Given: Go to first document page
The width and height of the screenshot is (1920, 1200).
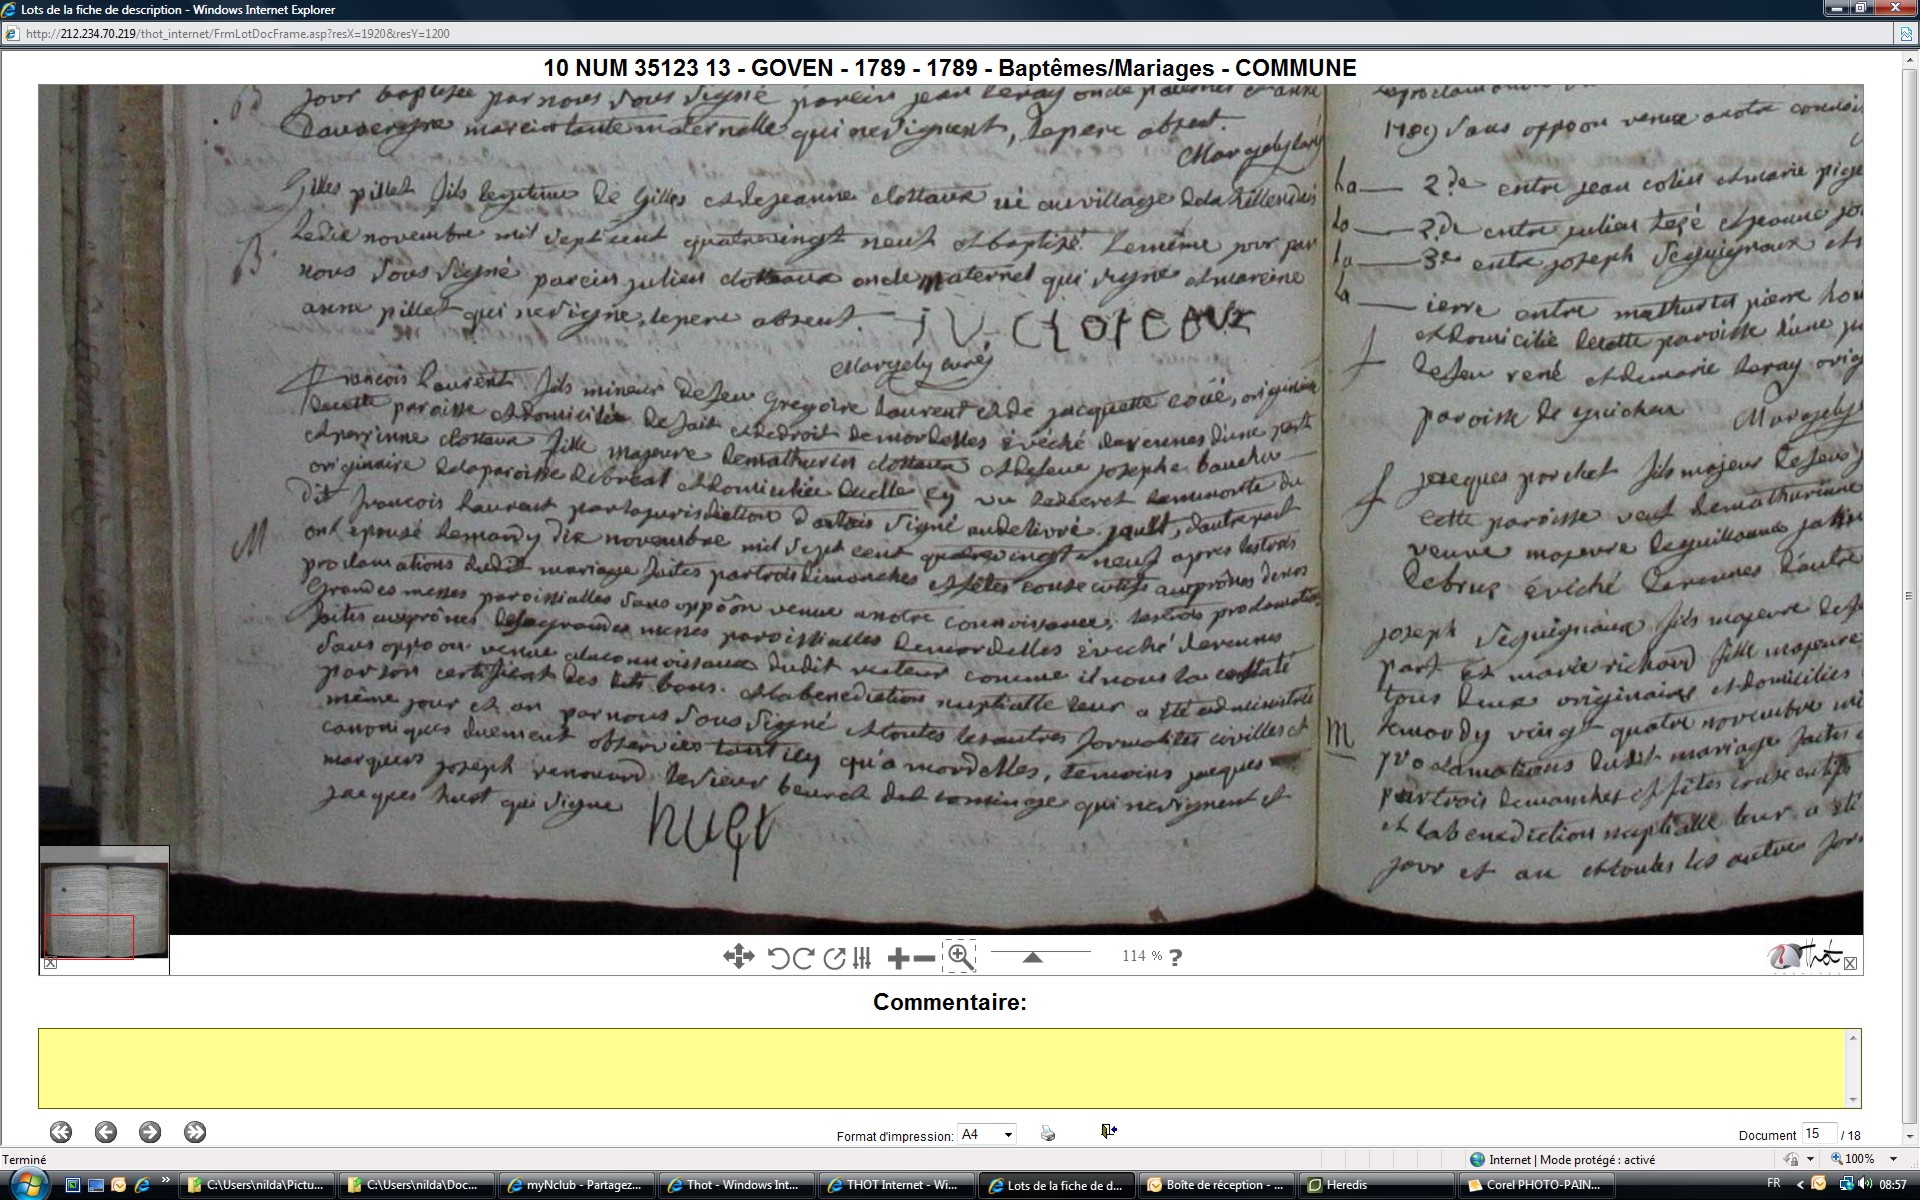Looking at the screenshot, I should click(x=61, y=1132).
